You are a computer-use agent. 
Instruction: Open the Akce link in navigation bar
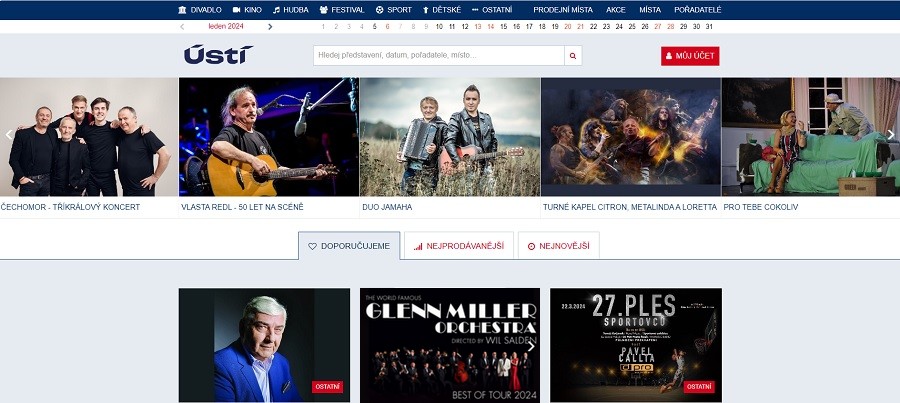click(615, 10)
